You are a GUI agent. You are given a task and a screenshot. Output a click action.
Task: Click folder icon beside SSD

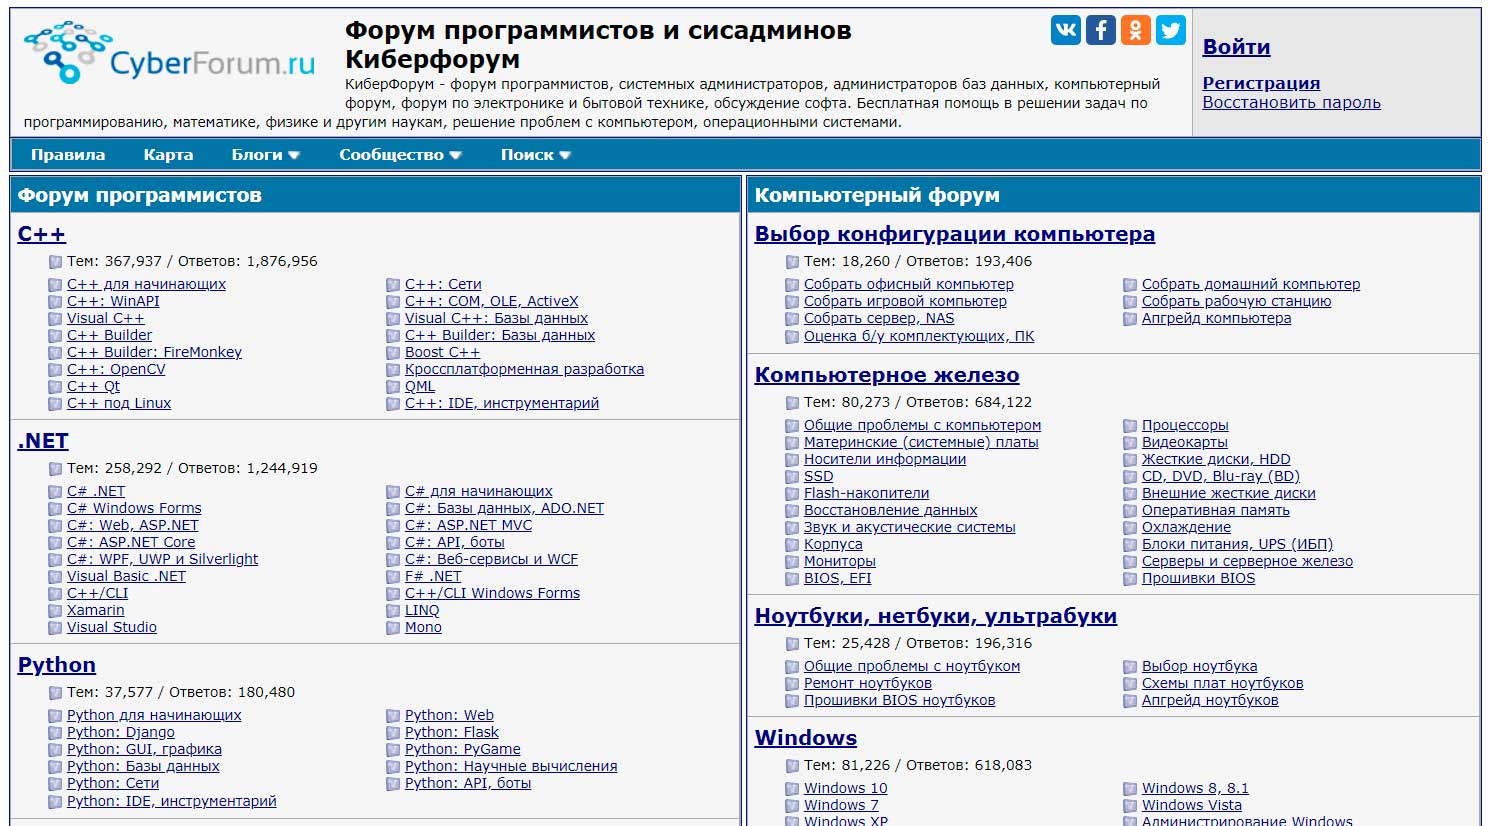pos(793,477)
